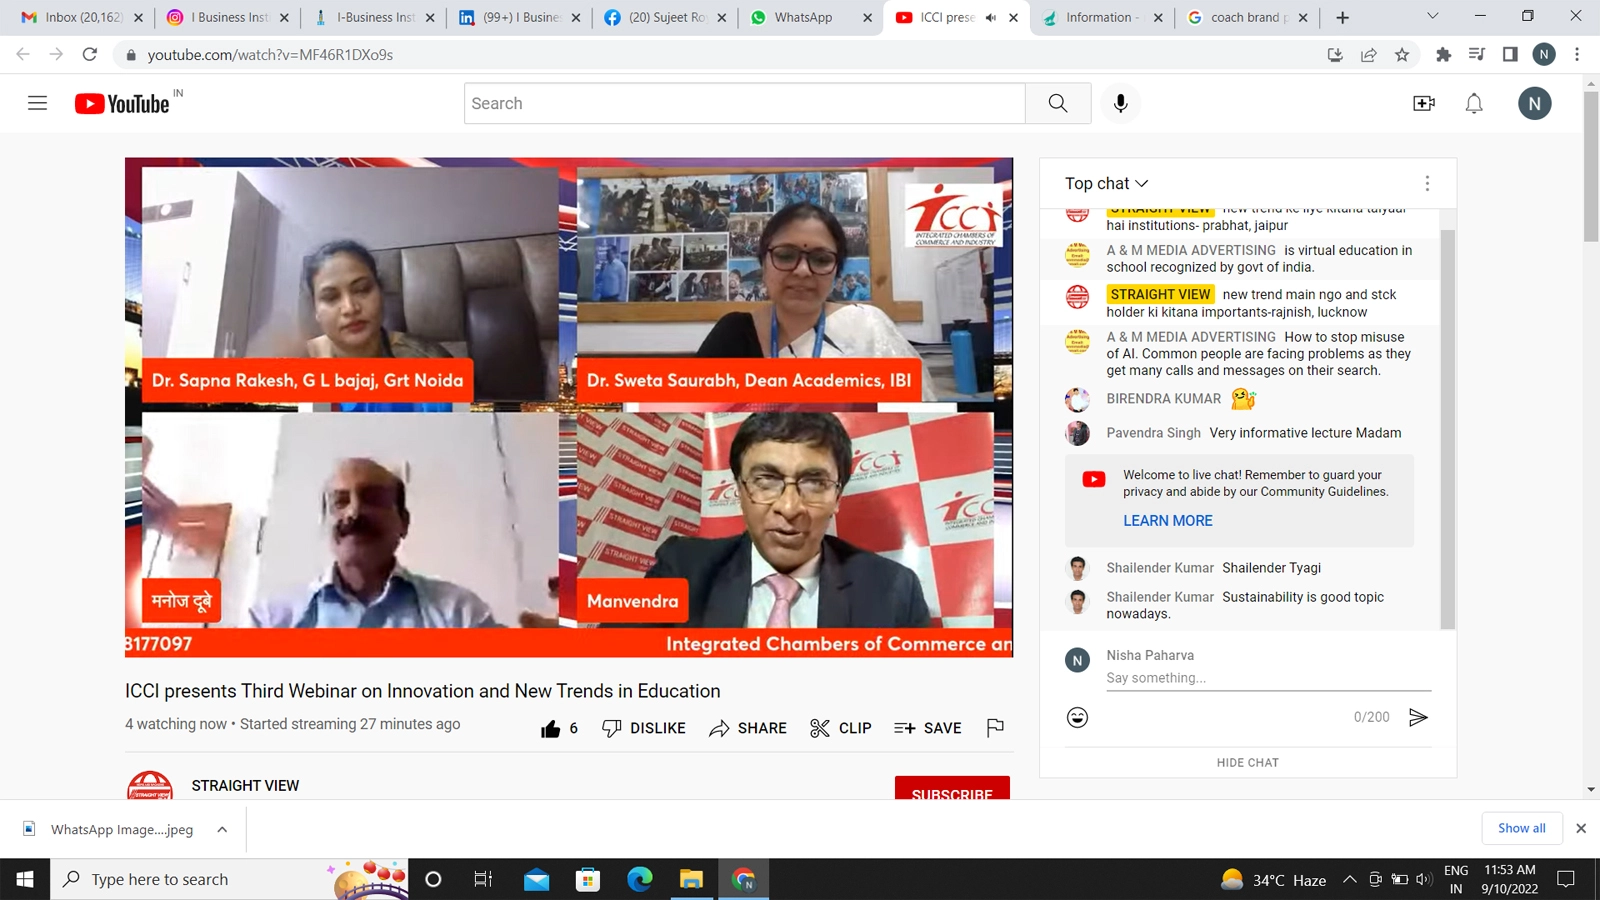Viewport: 1600px width, 900px height.
Task: Click the Say something chat input
Action: [1268, 678]
